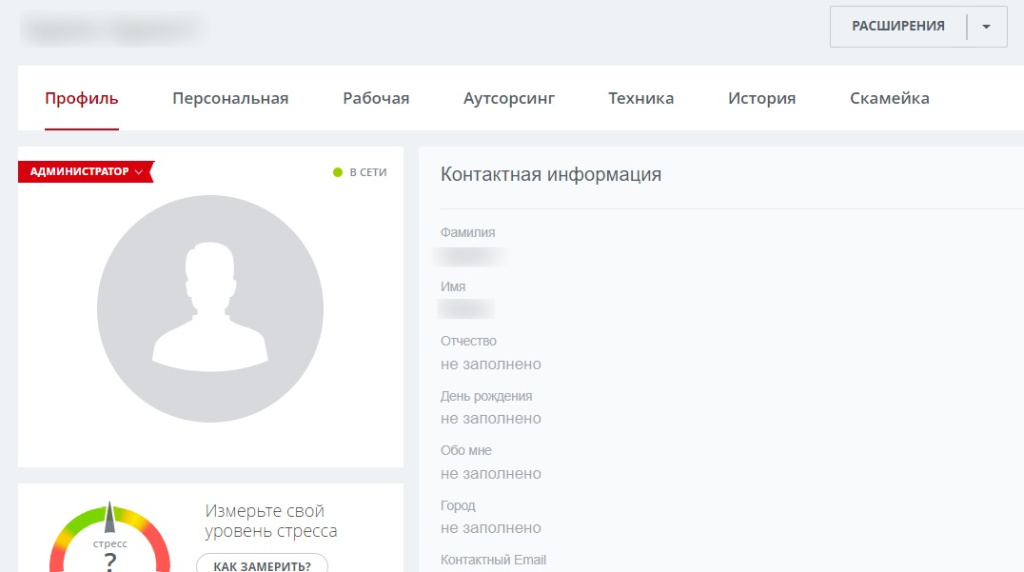The image size is (1024, 572).
Task: Click the Имя field label
Action: click(453, 287)
